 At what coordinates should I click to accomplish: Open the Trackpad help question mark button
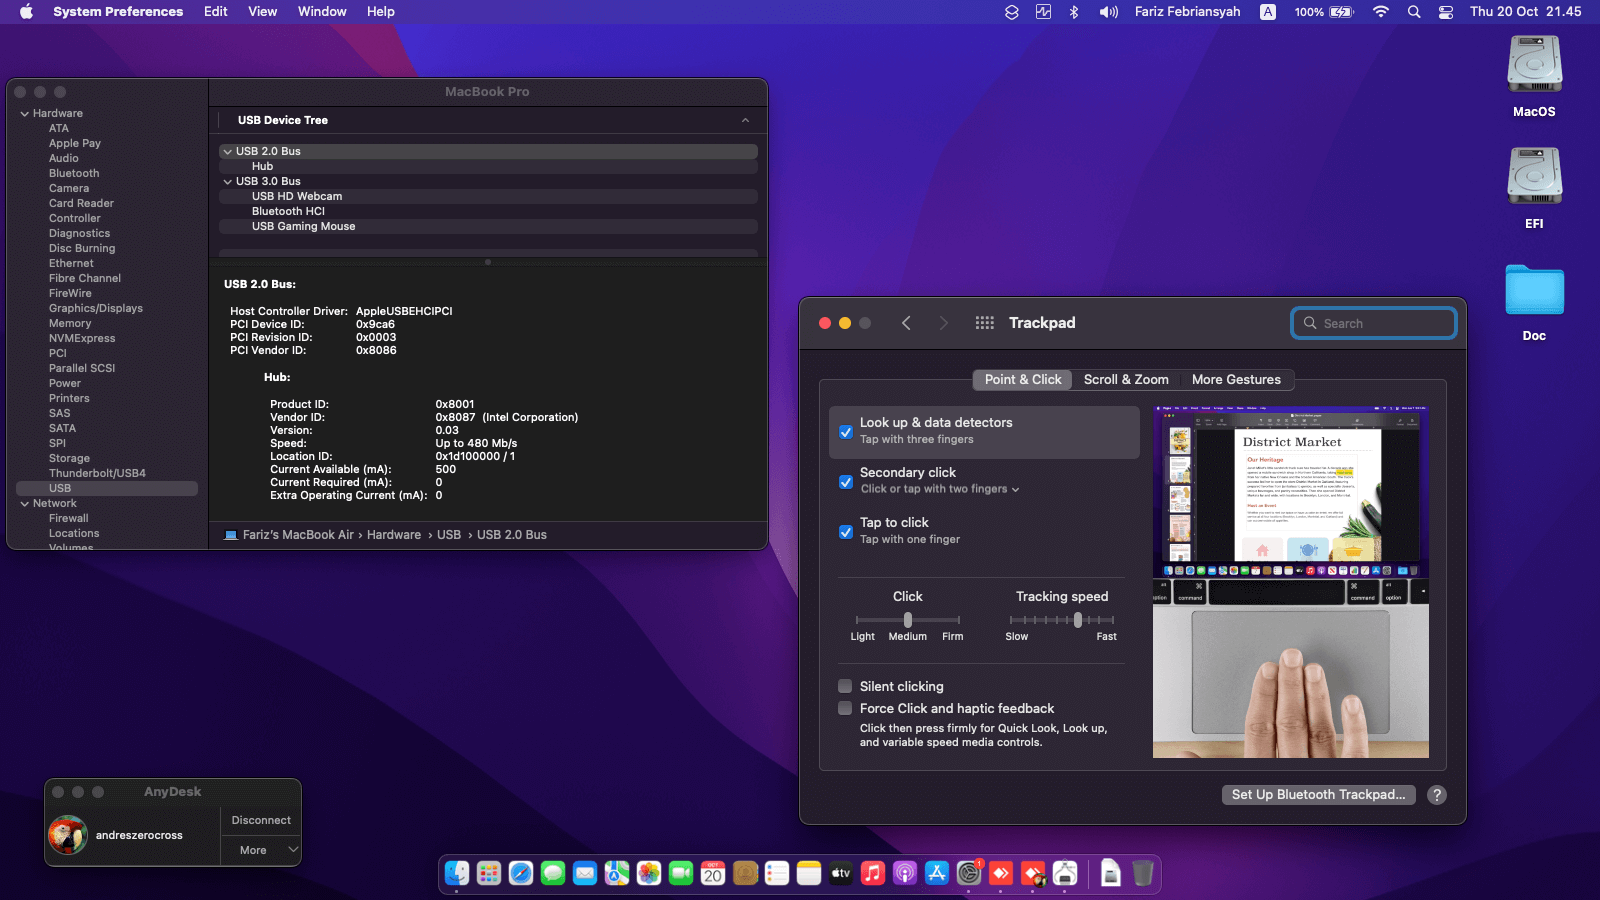(x=1436, y=795)
